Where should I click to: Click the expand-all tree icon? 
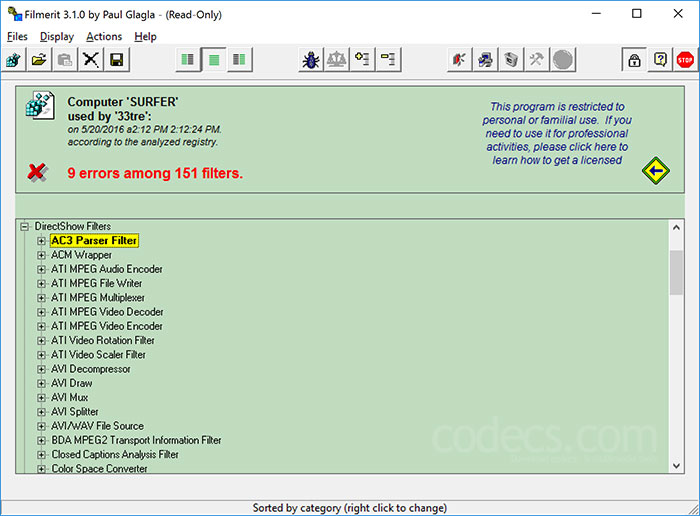[362, 59]
